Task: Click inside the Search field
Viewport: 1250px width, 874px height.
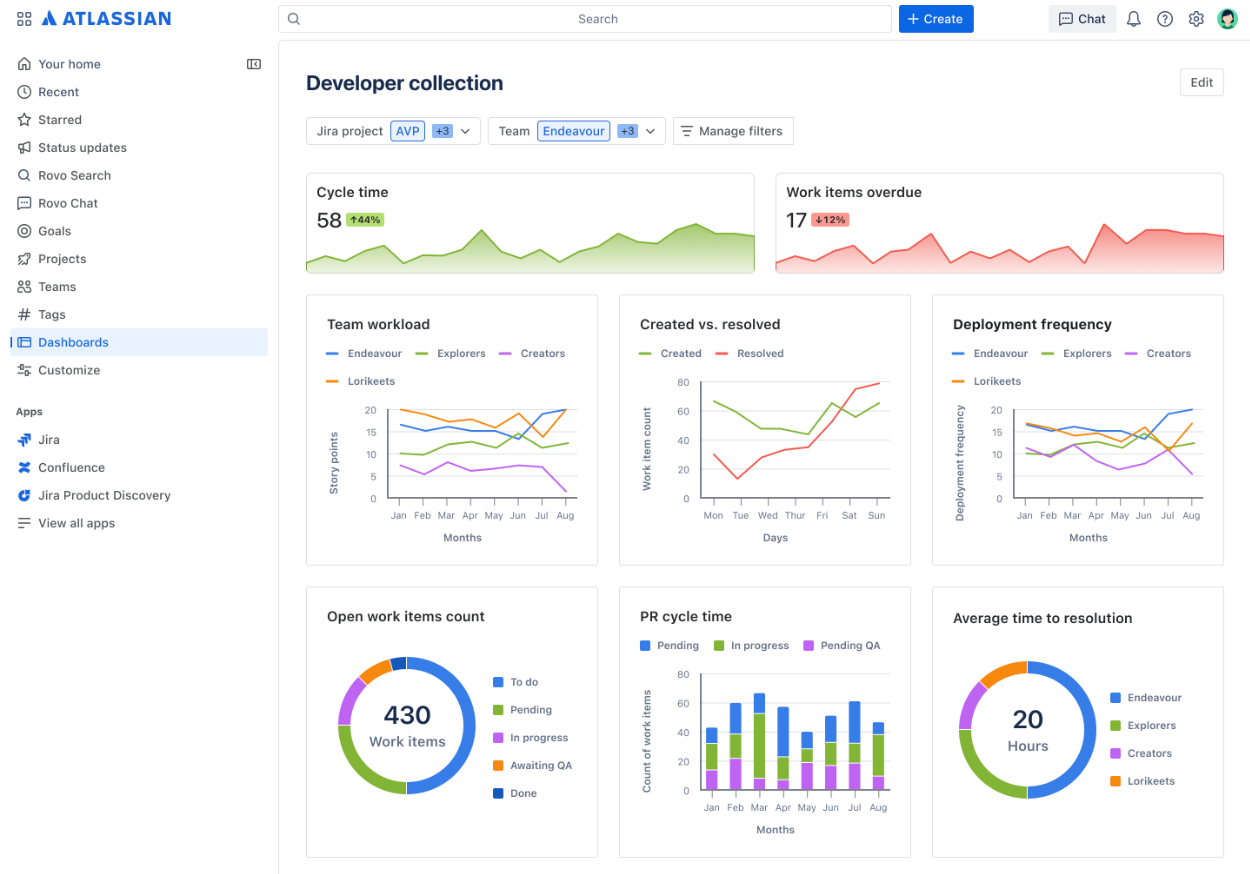Action: click(585, 18)
